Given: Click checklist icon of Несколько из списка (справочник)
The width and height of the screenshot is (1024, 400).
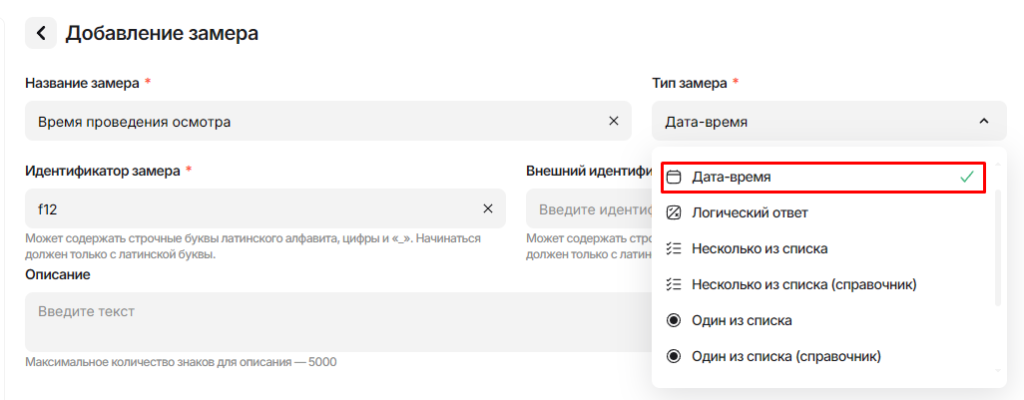Looking at the screenshot, I should coord(674,285).
